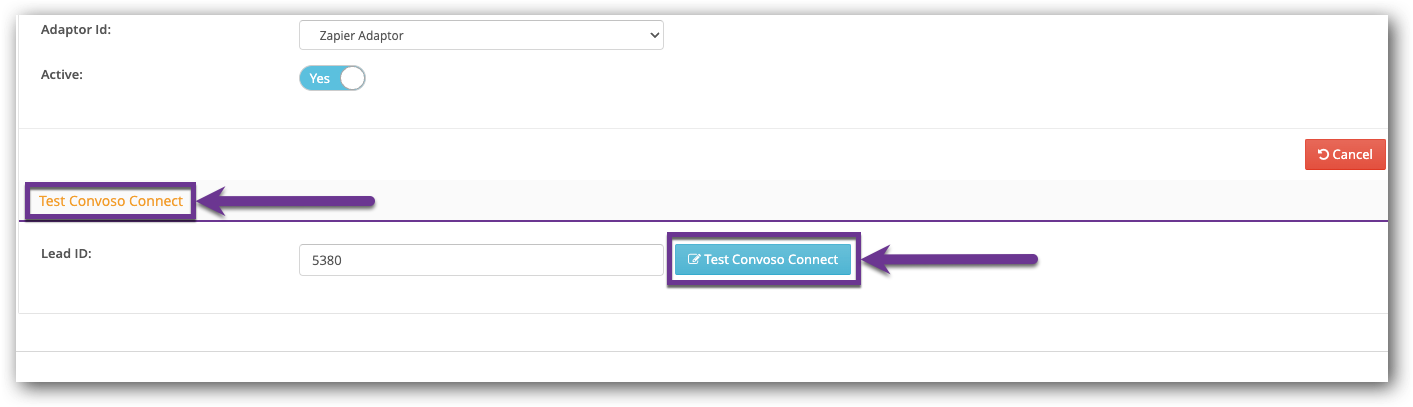Click the 'Yes' text on the Active switch
Image resolution: width=1413 pixels, height=407 pixels.
pos(319,78)
